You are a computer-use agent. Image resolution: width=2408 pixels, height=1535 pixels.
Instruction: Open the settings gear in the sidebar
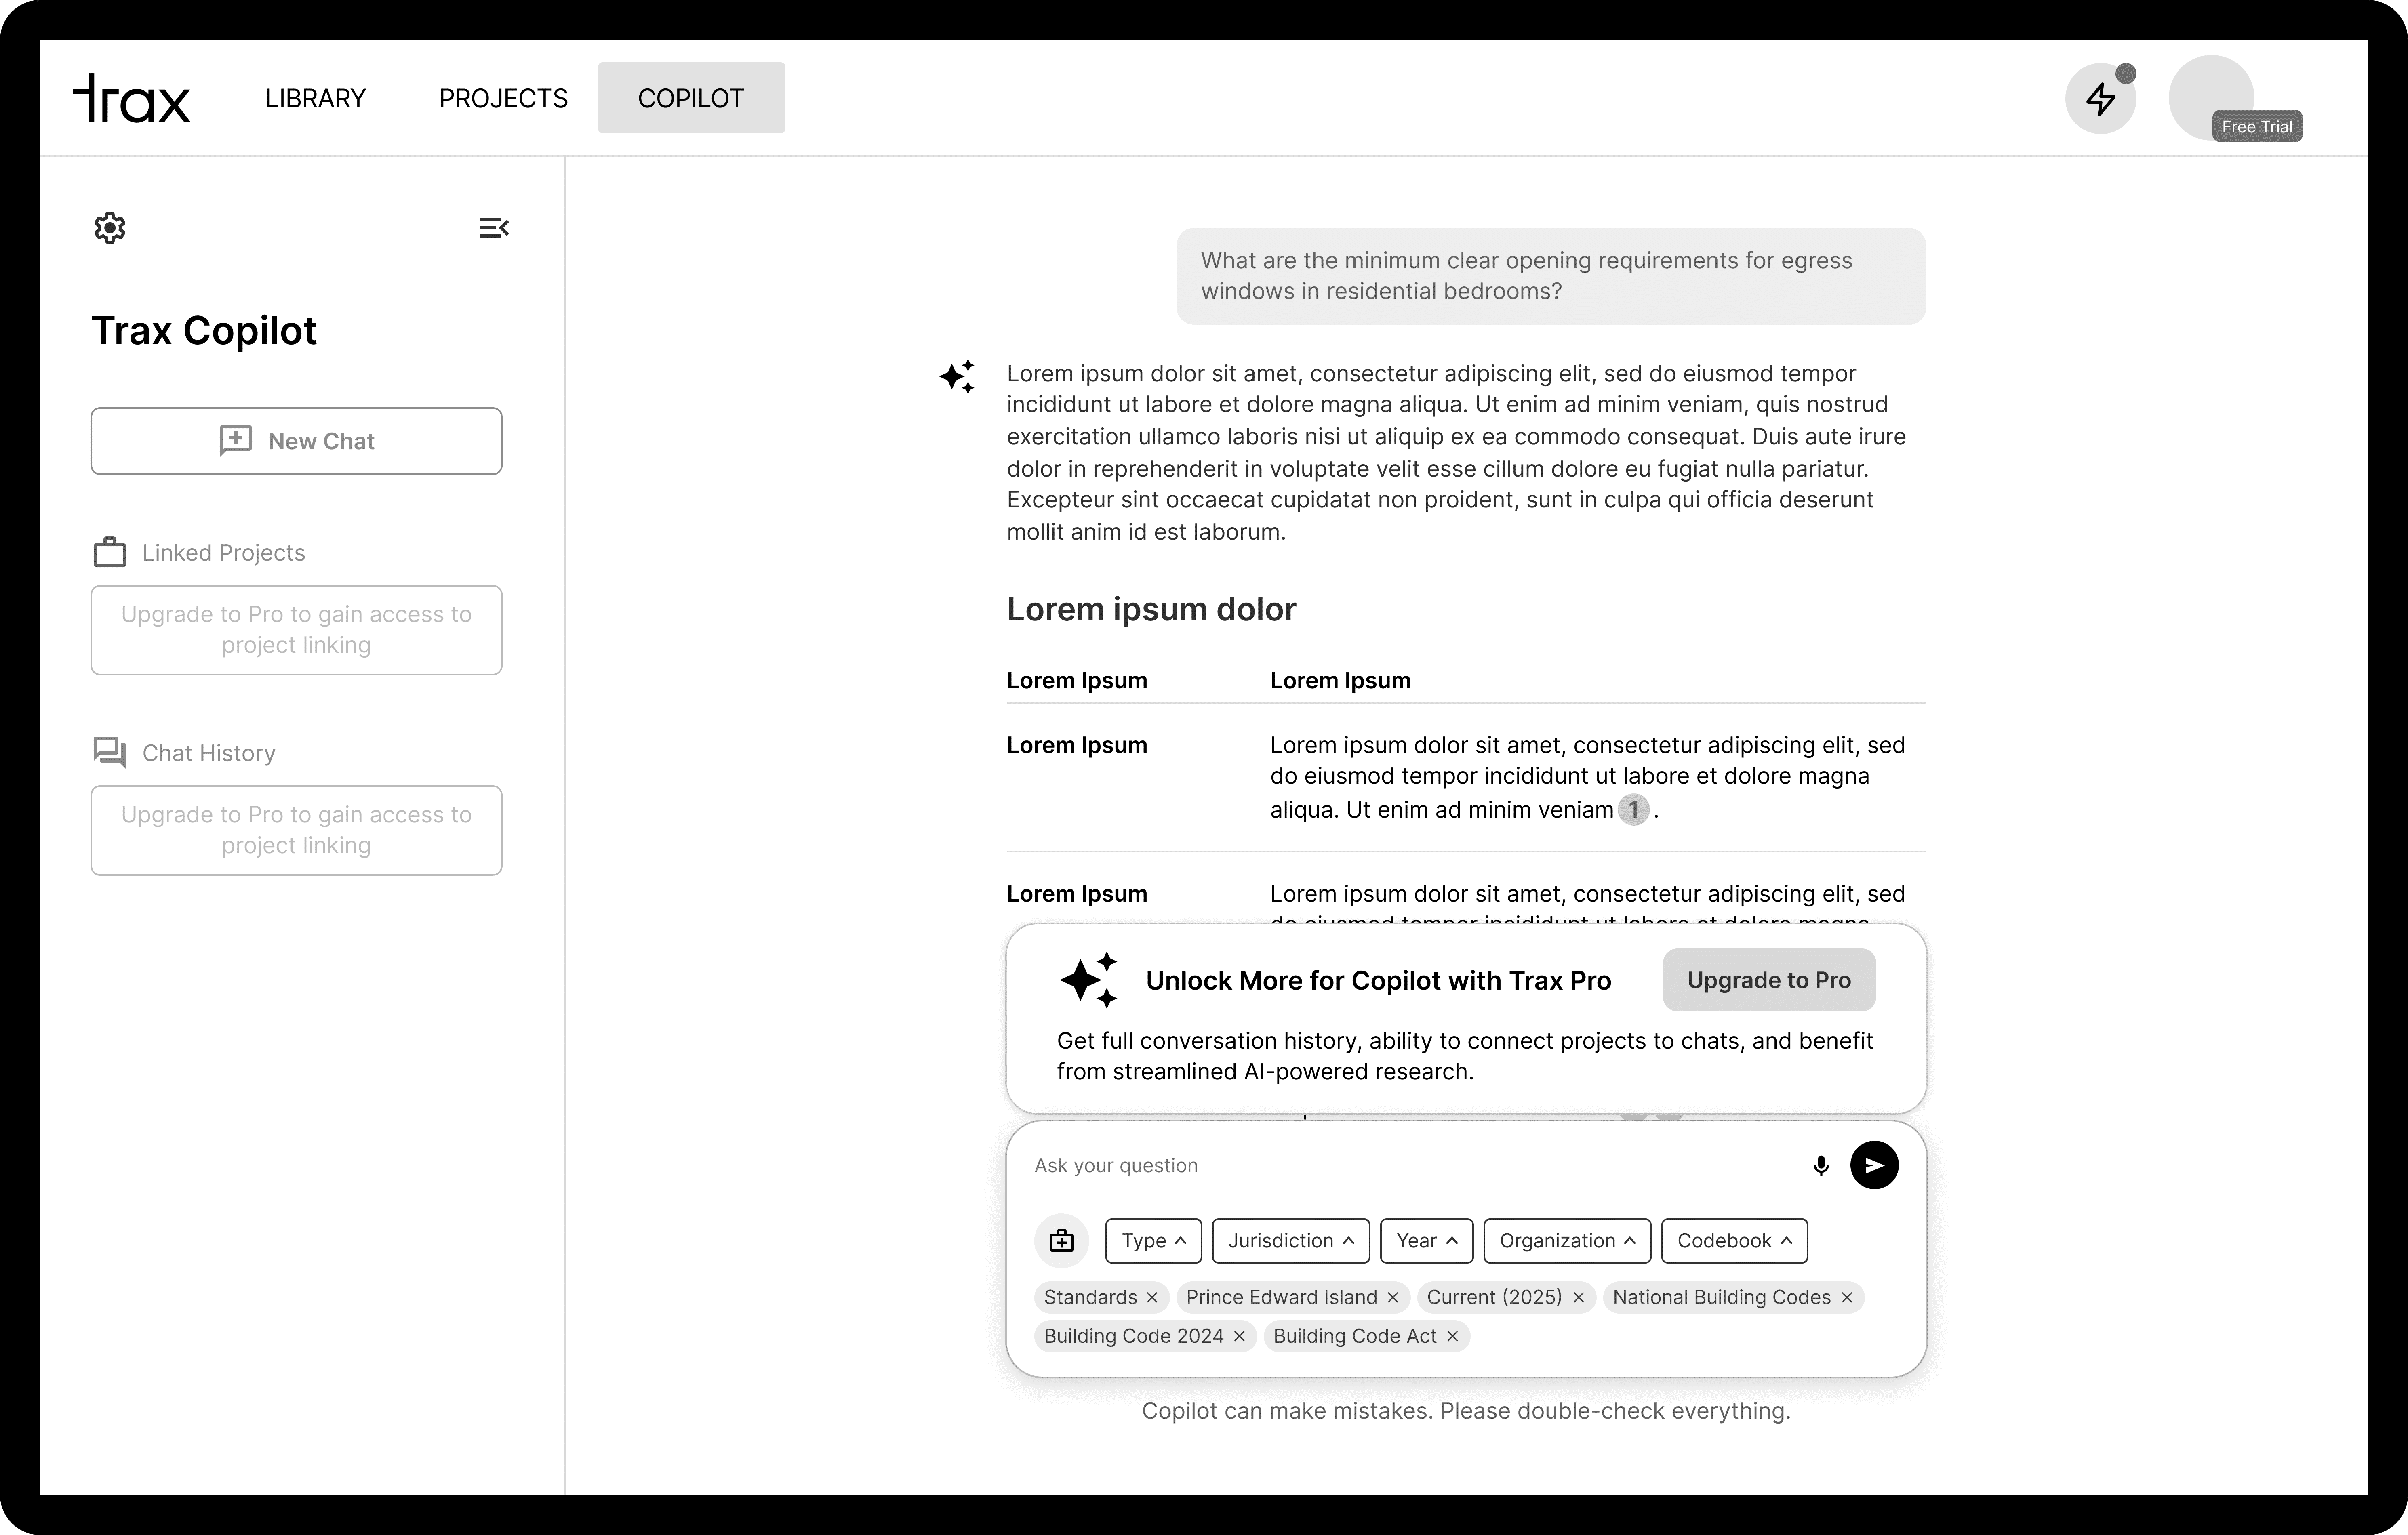(x=110, y=228)
